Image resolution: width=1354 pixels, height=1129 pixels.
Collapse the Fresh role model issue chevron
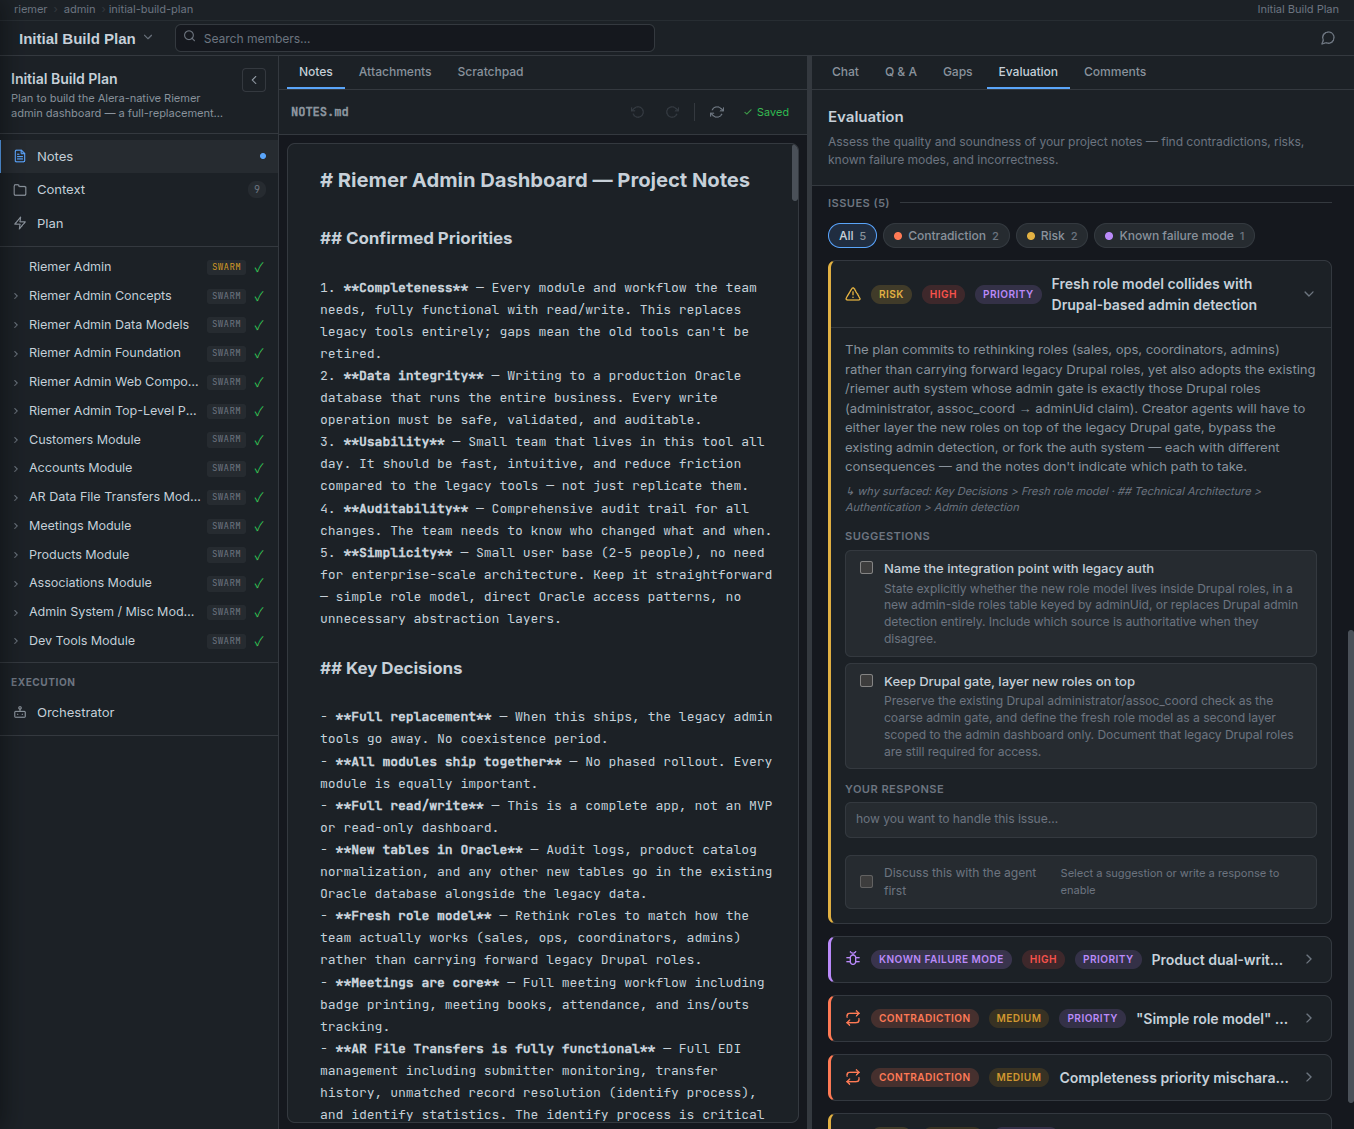[1309, 294]
